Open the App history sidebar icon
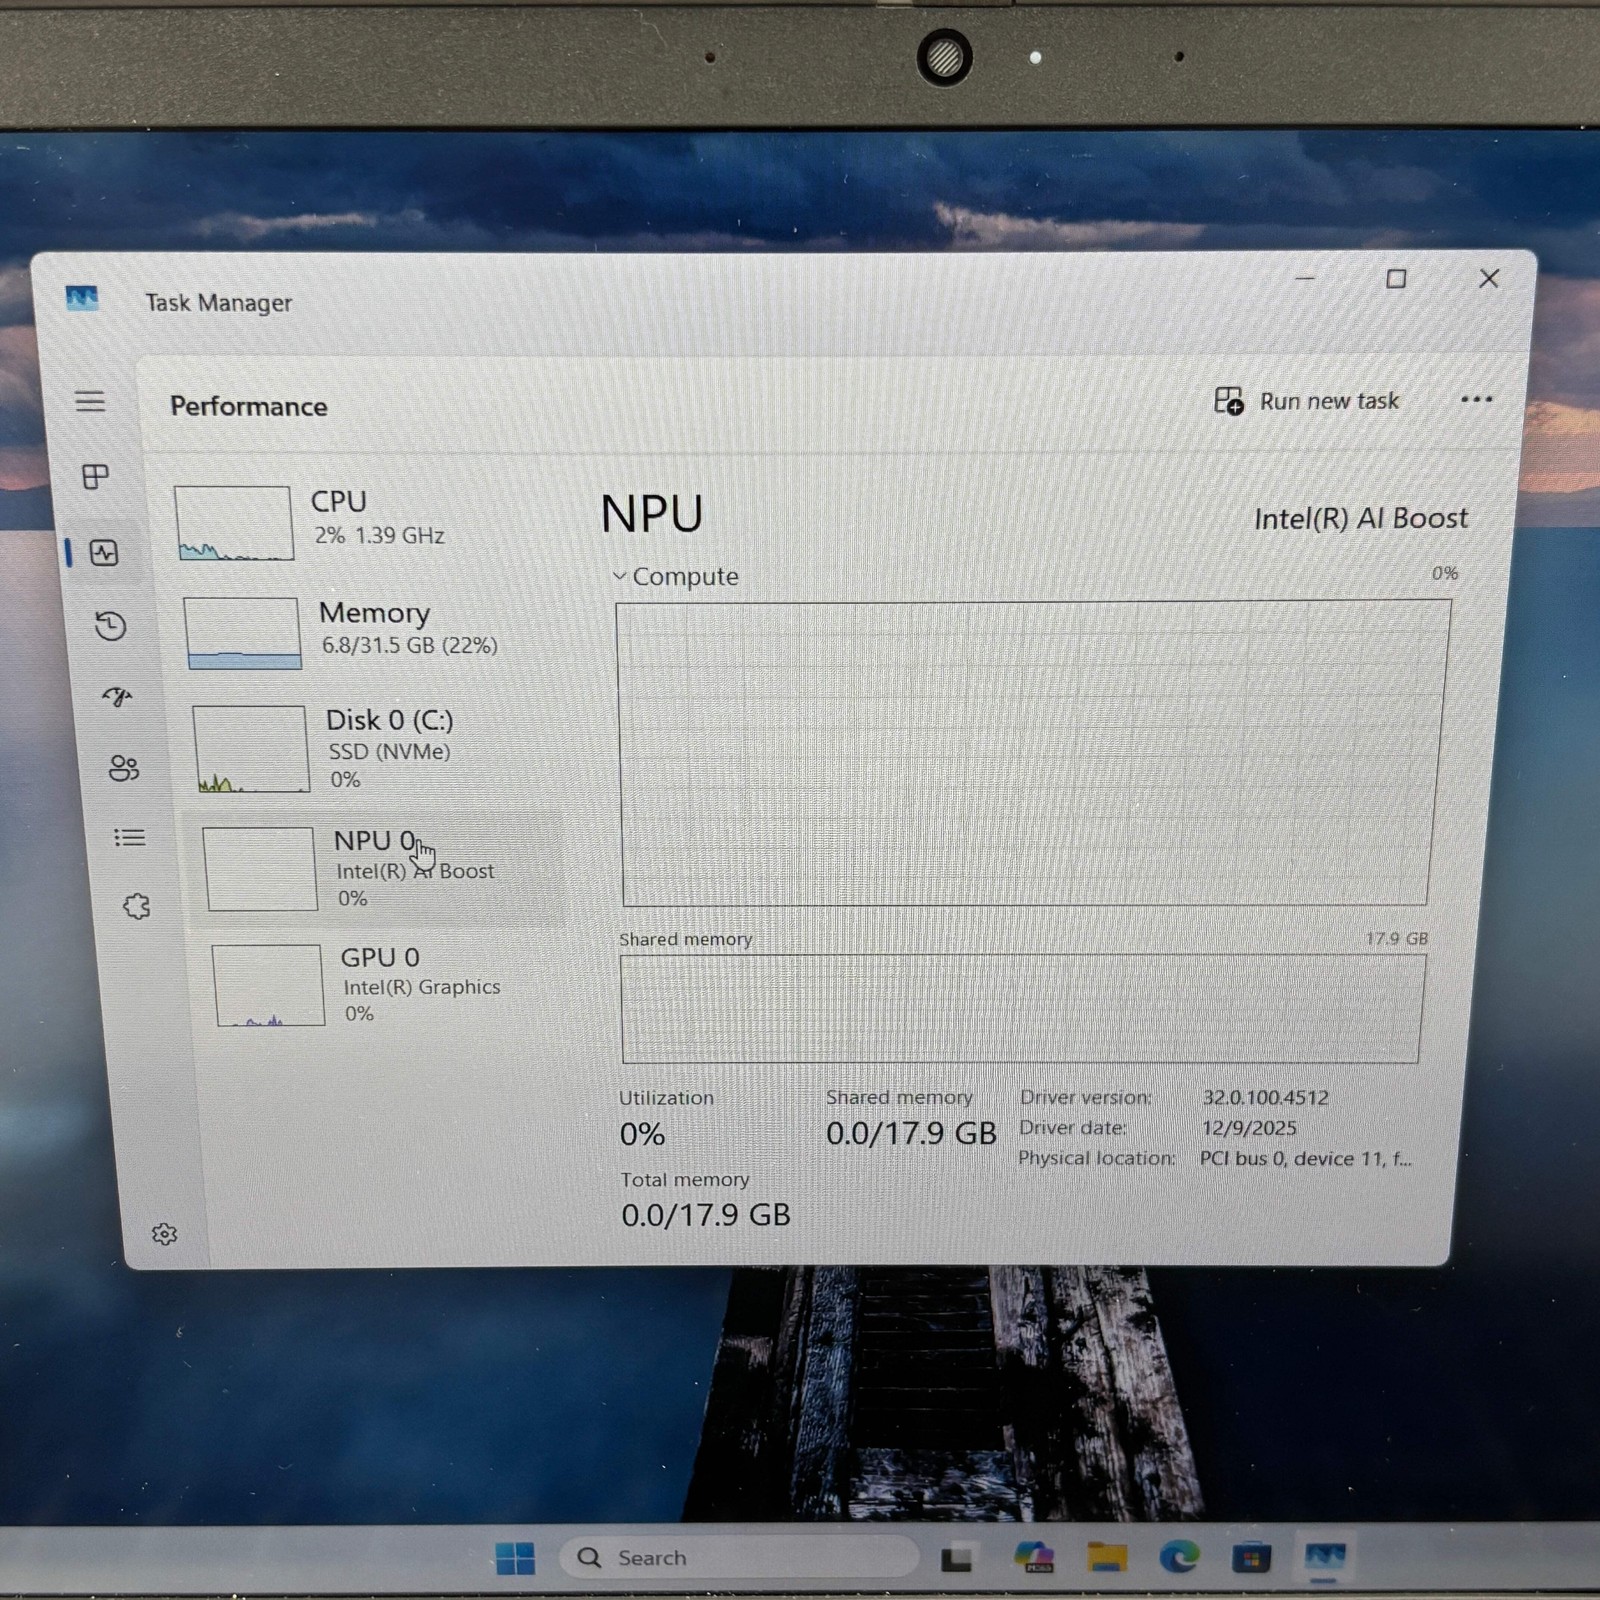This screenshot has width=1600, height=1600. coord(110,626)
